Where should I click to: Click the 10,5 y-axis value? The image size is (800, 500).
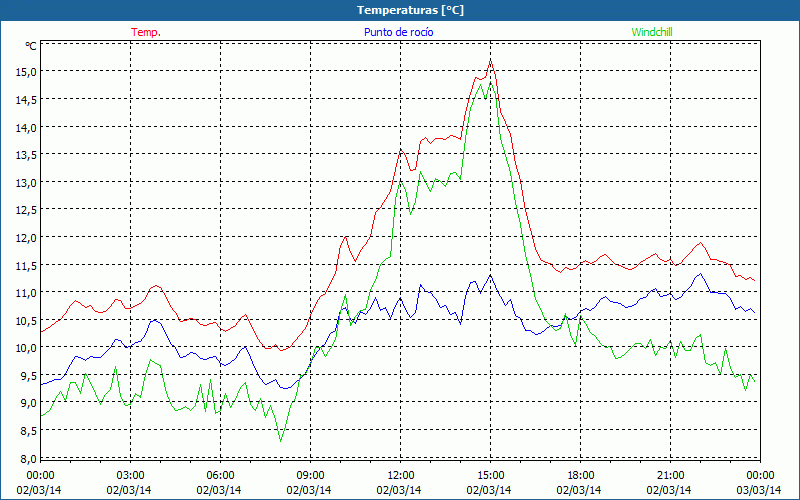click(x=26, y=320)
